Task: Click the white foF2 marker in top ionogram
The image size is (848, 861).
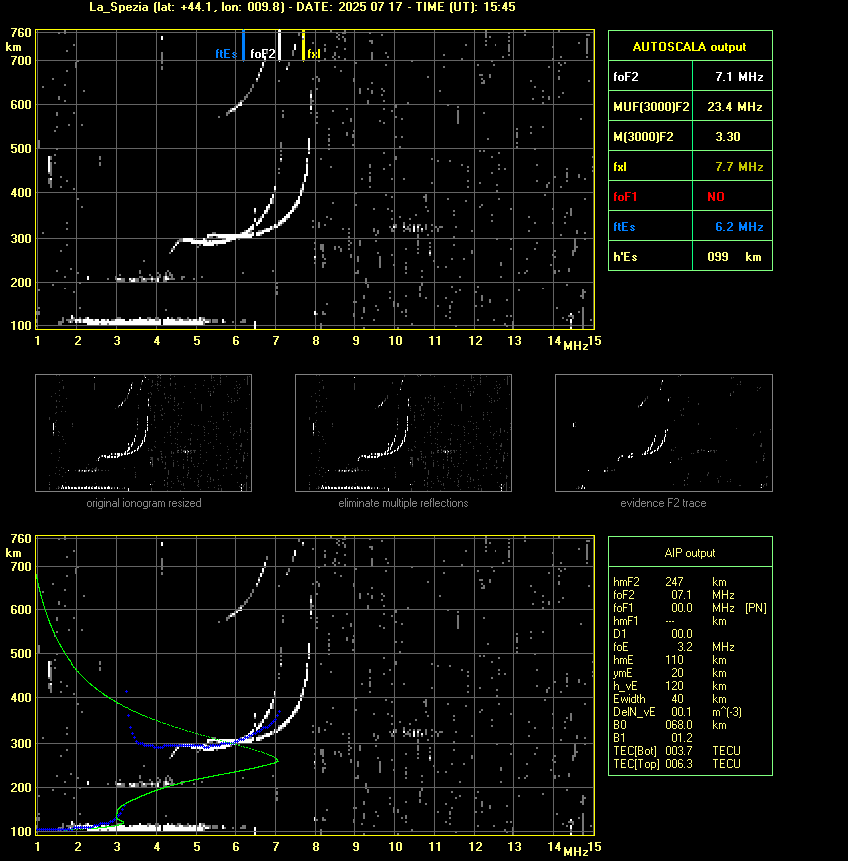Action: click(x=280, y=46)
